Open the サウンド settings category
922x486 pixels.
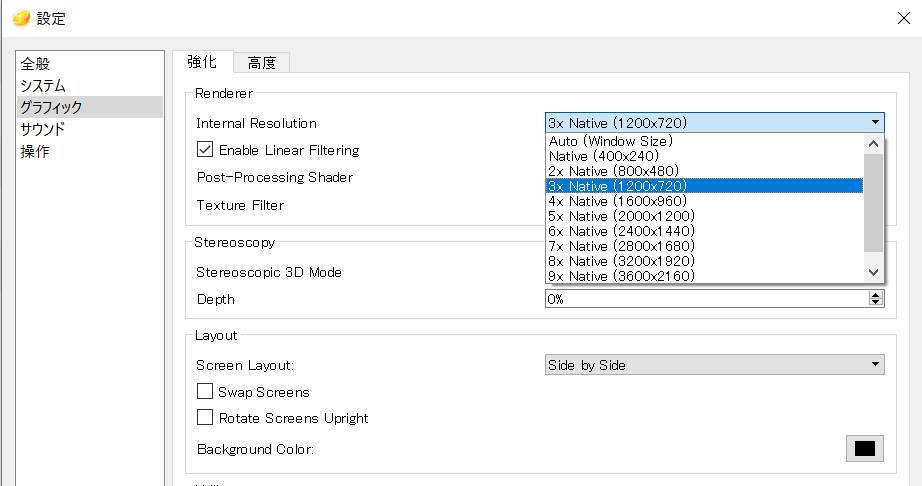(43, 129)
